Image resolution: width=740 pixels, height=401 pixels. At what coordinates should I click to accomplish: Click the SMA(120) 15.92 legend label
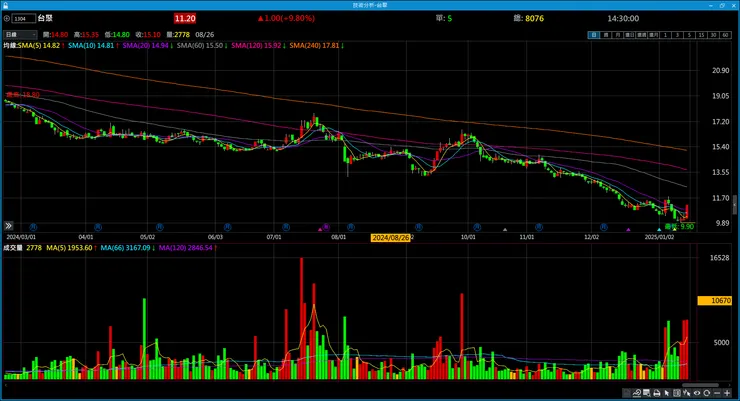coord(256,46)
